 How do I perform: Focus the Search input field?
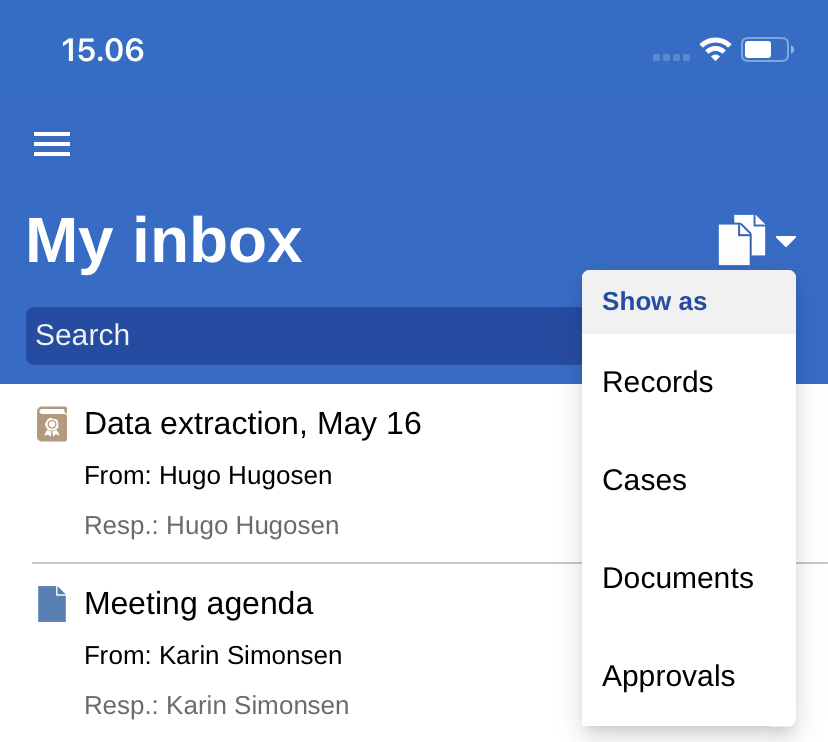[x=300, y=335]
